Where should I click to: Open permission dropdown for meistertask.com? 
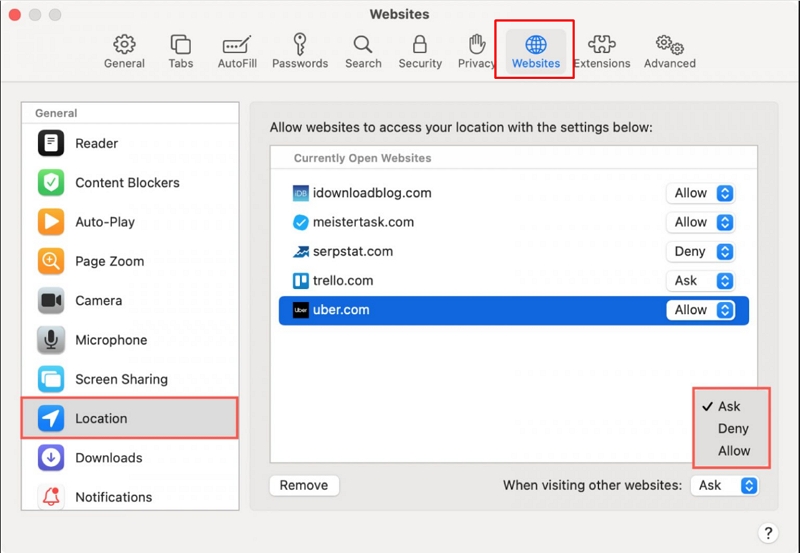point(701,222)
